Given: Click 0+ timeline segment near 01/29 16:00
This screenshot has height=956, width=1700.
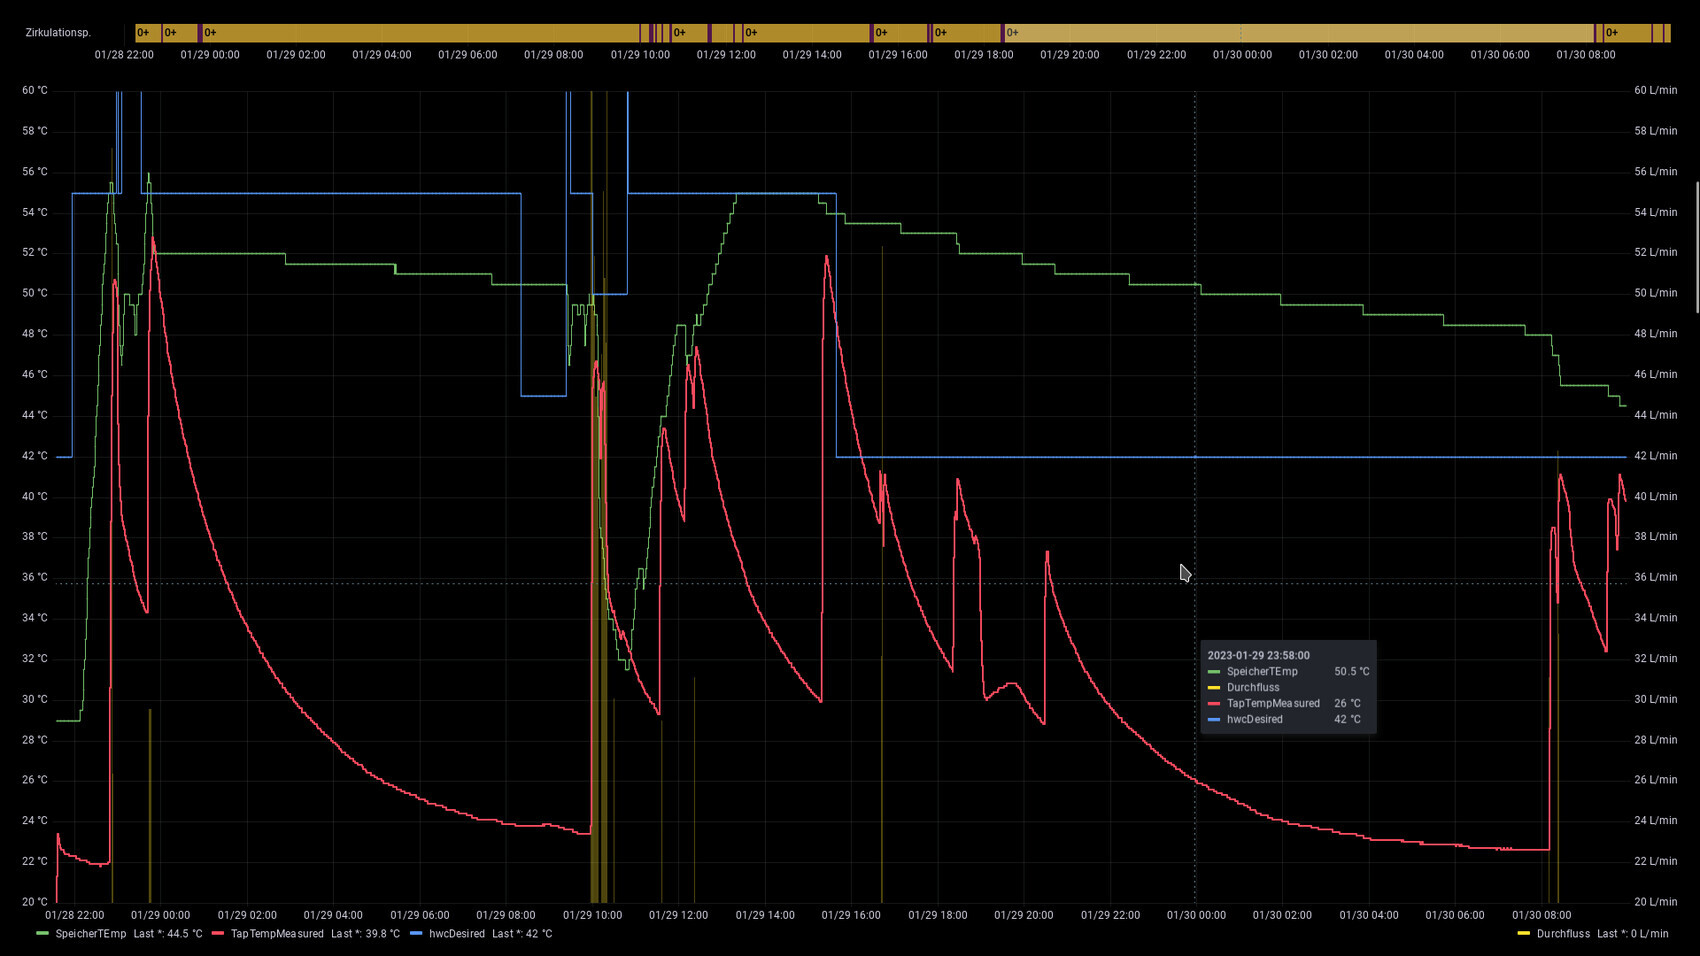Looking at the screenshot, I should (899, 33).
